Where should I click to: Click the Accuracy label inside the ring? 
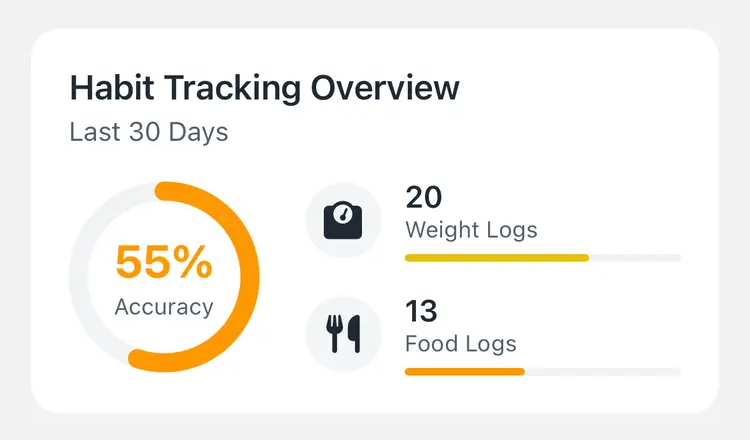164,307
